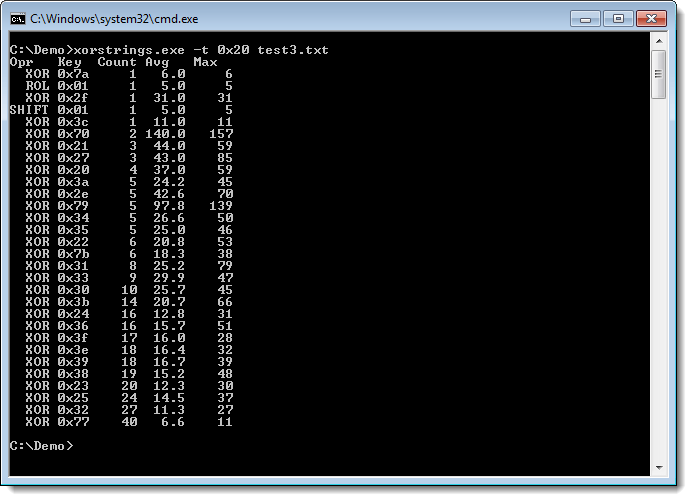Image resolution: width=692 pixels, height=501 pixels.
Task: Click the XOR 0x70 result row
Action: click(121, 134)
